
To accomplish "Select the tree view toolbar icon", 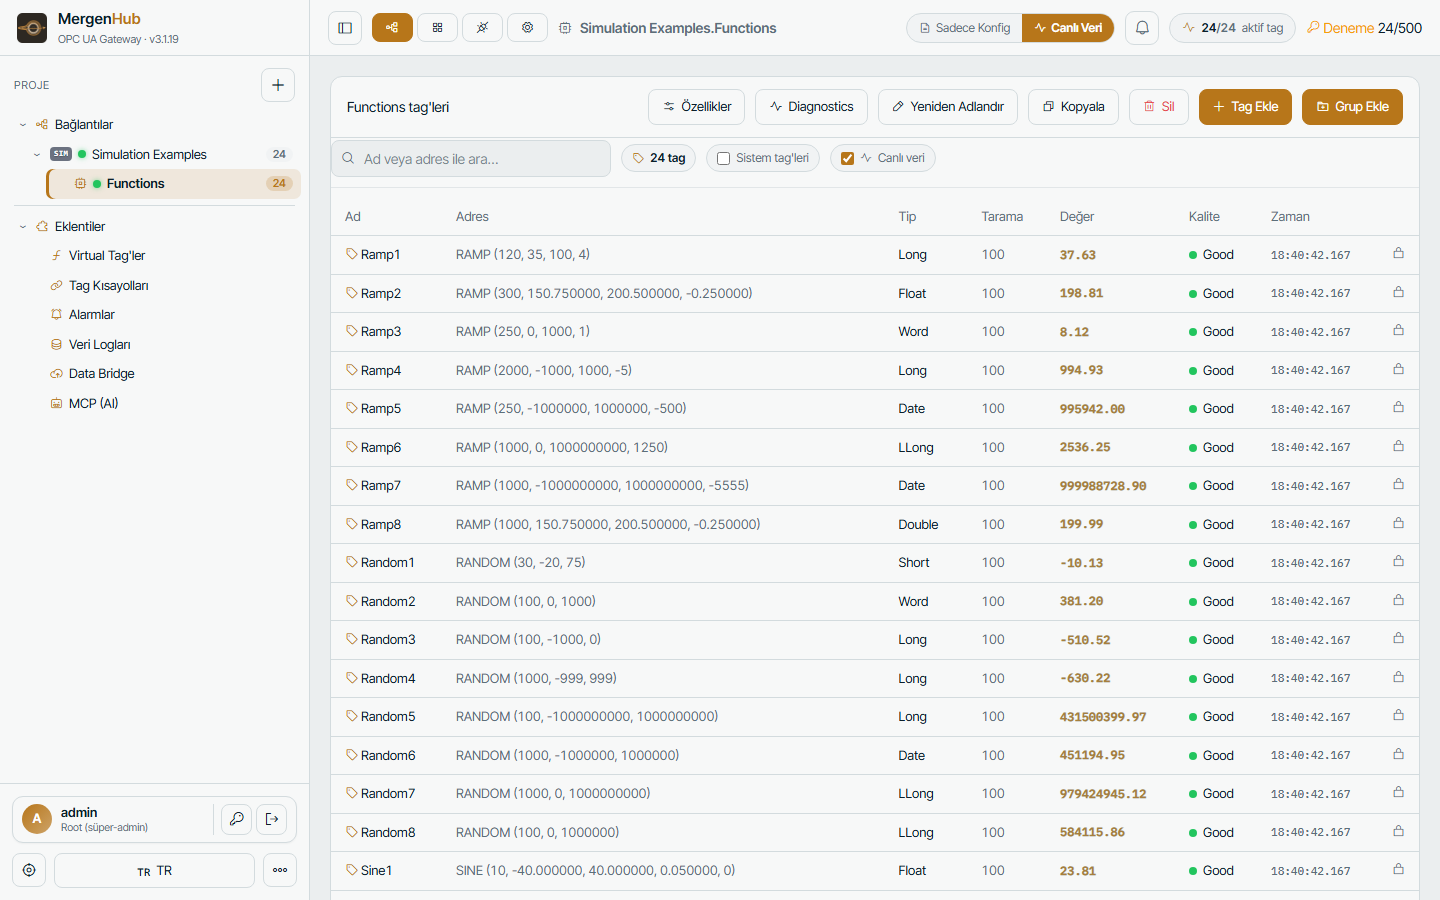I will (x=392, y=28).
